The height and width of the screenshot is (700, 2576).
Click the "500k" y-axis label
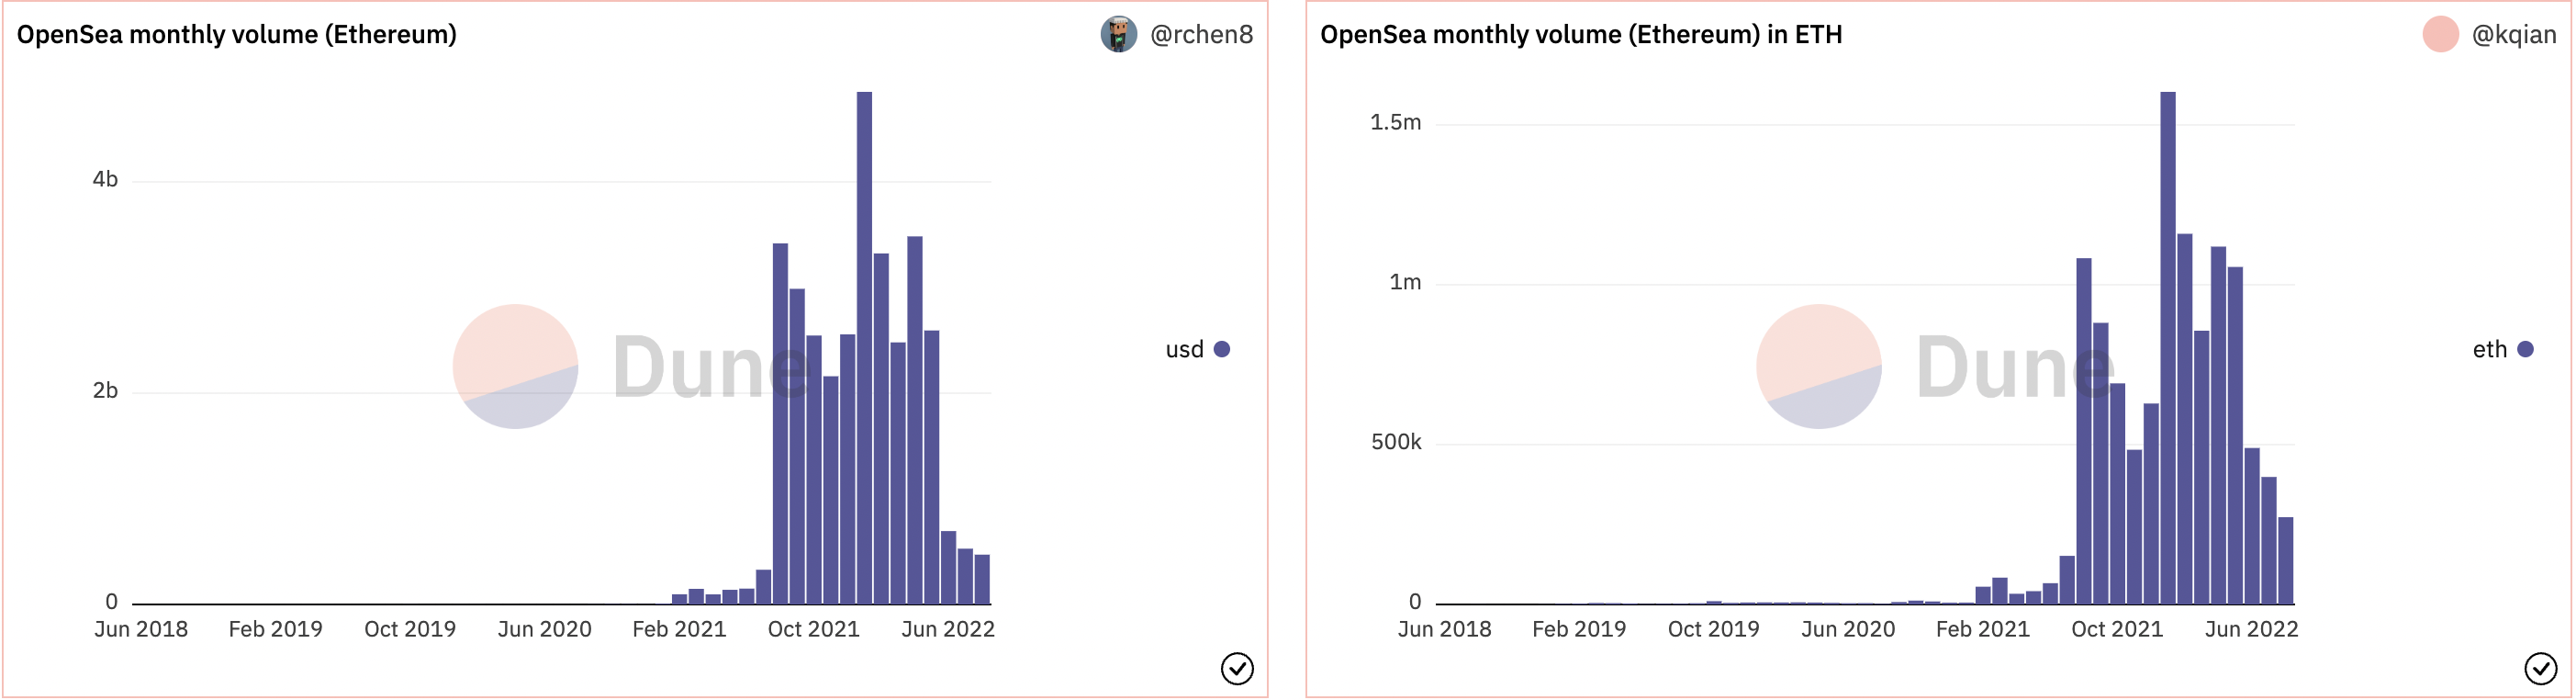pyautogui.click(x=1397, y=442)
